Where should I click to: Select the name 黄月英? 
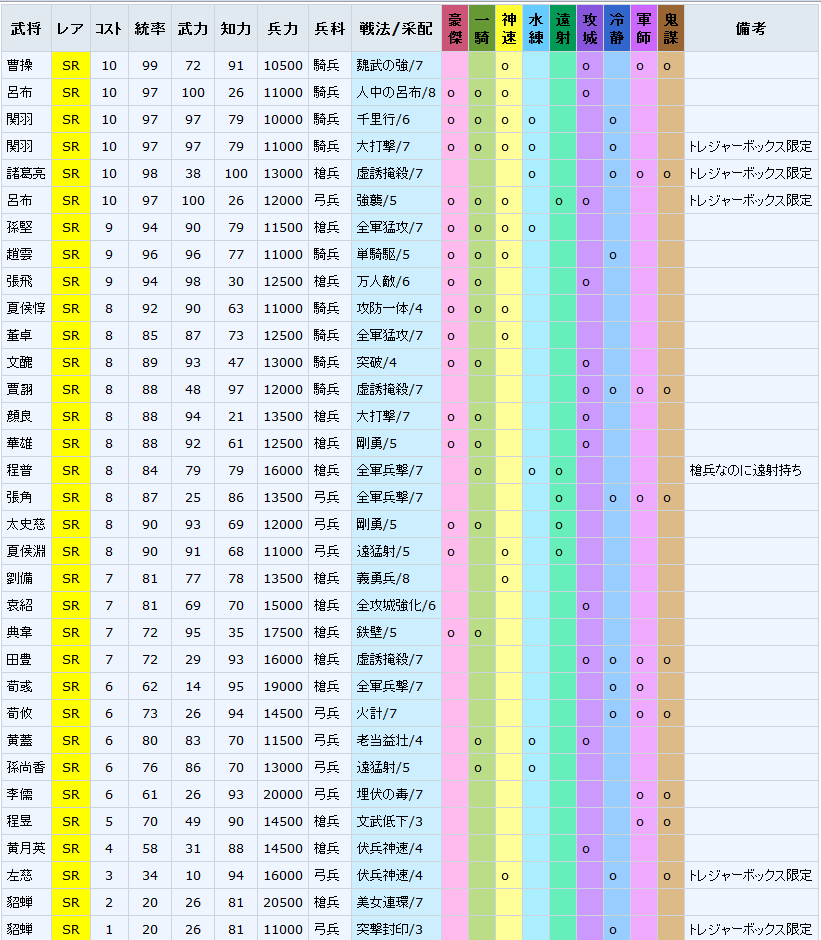pos(26,848)
